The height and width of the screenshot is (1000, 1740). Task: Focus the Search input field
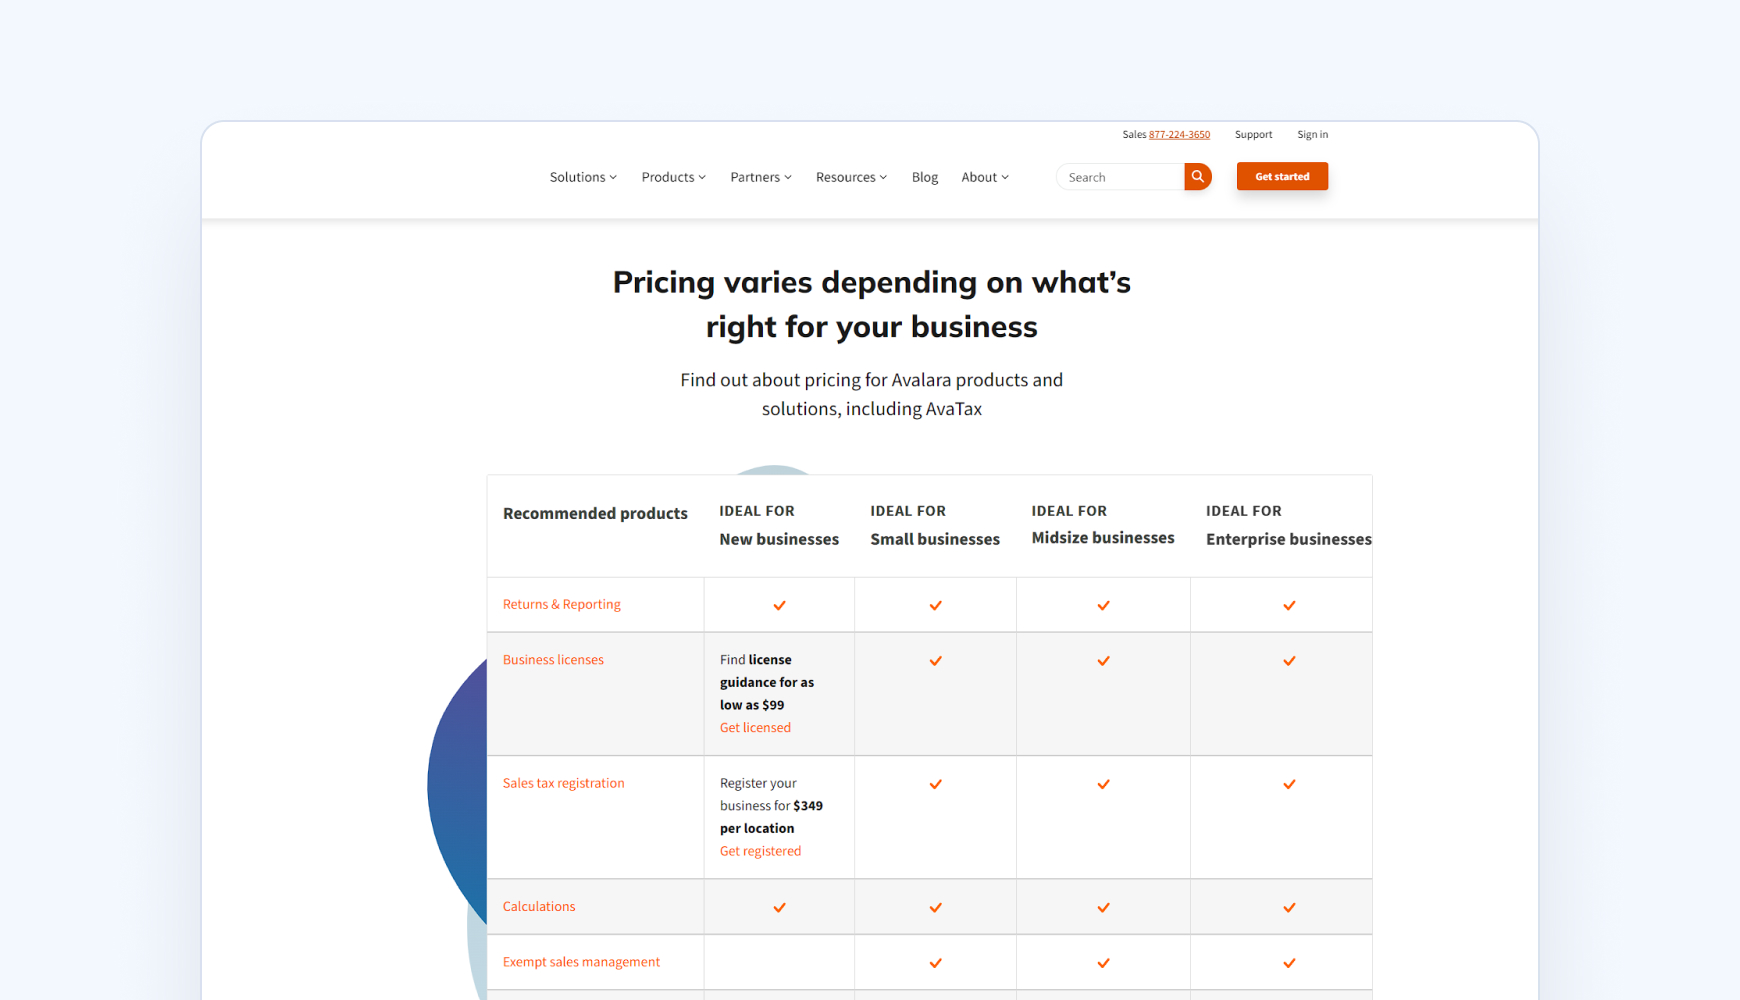pyautogui.click(x=1120, y=177)
